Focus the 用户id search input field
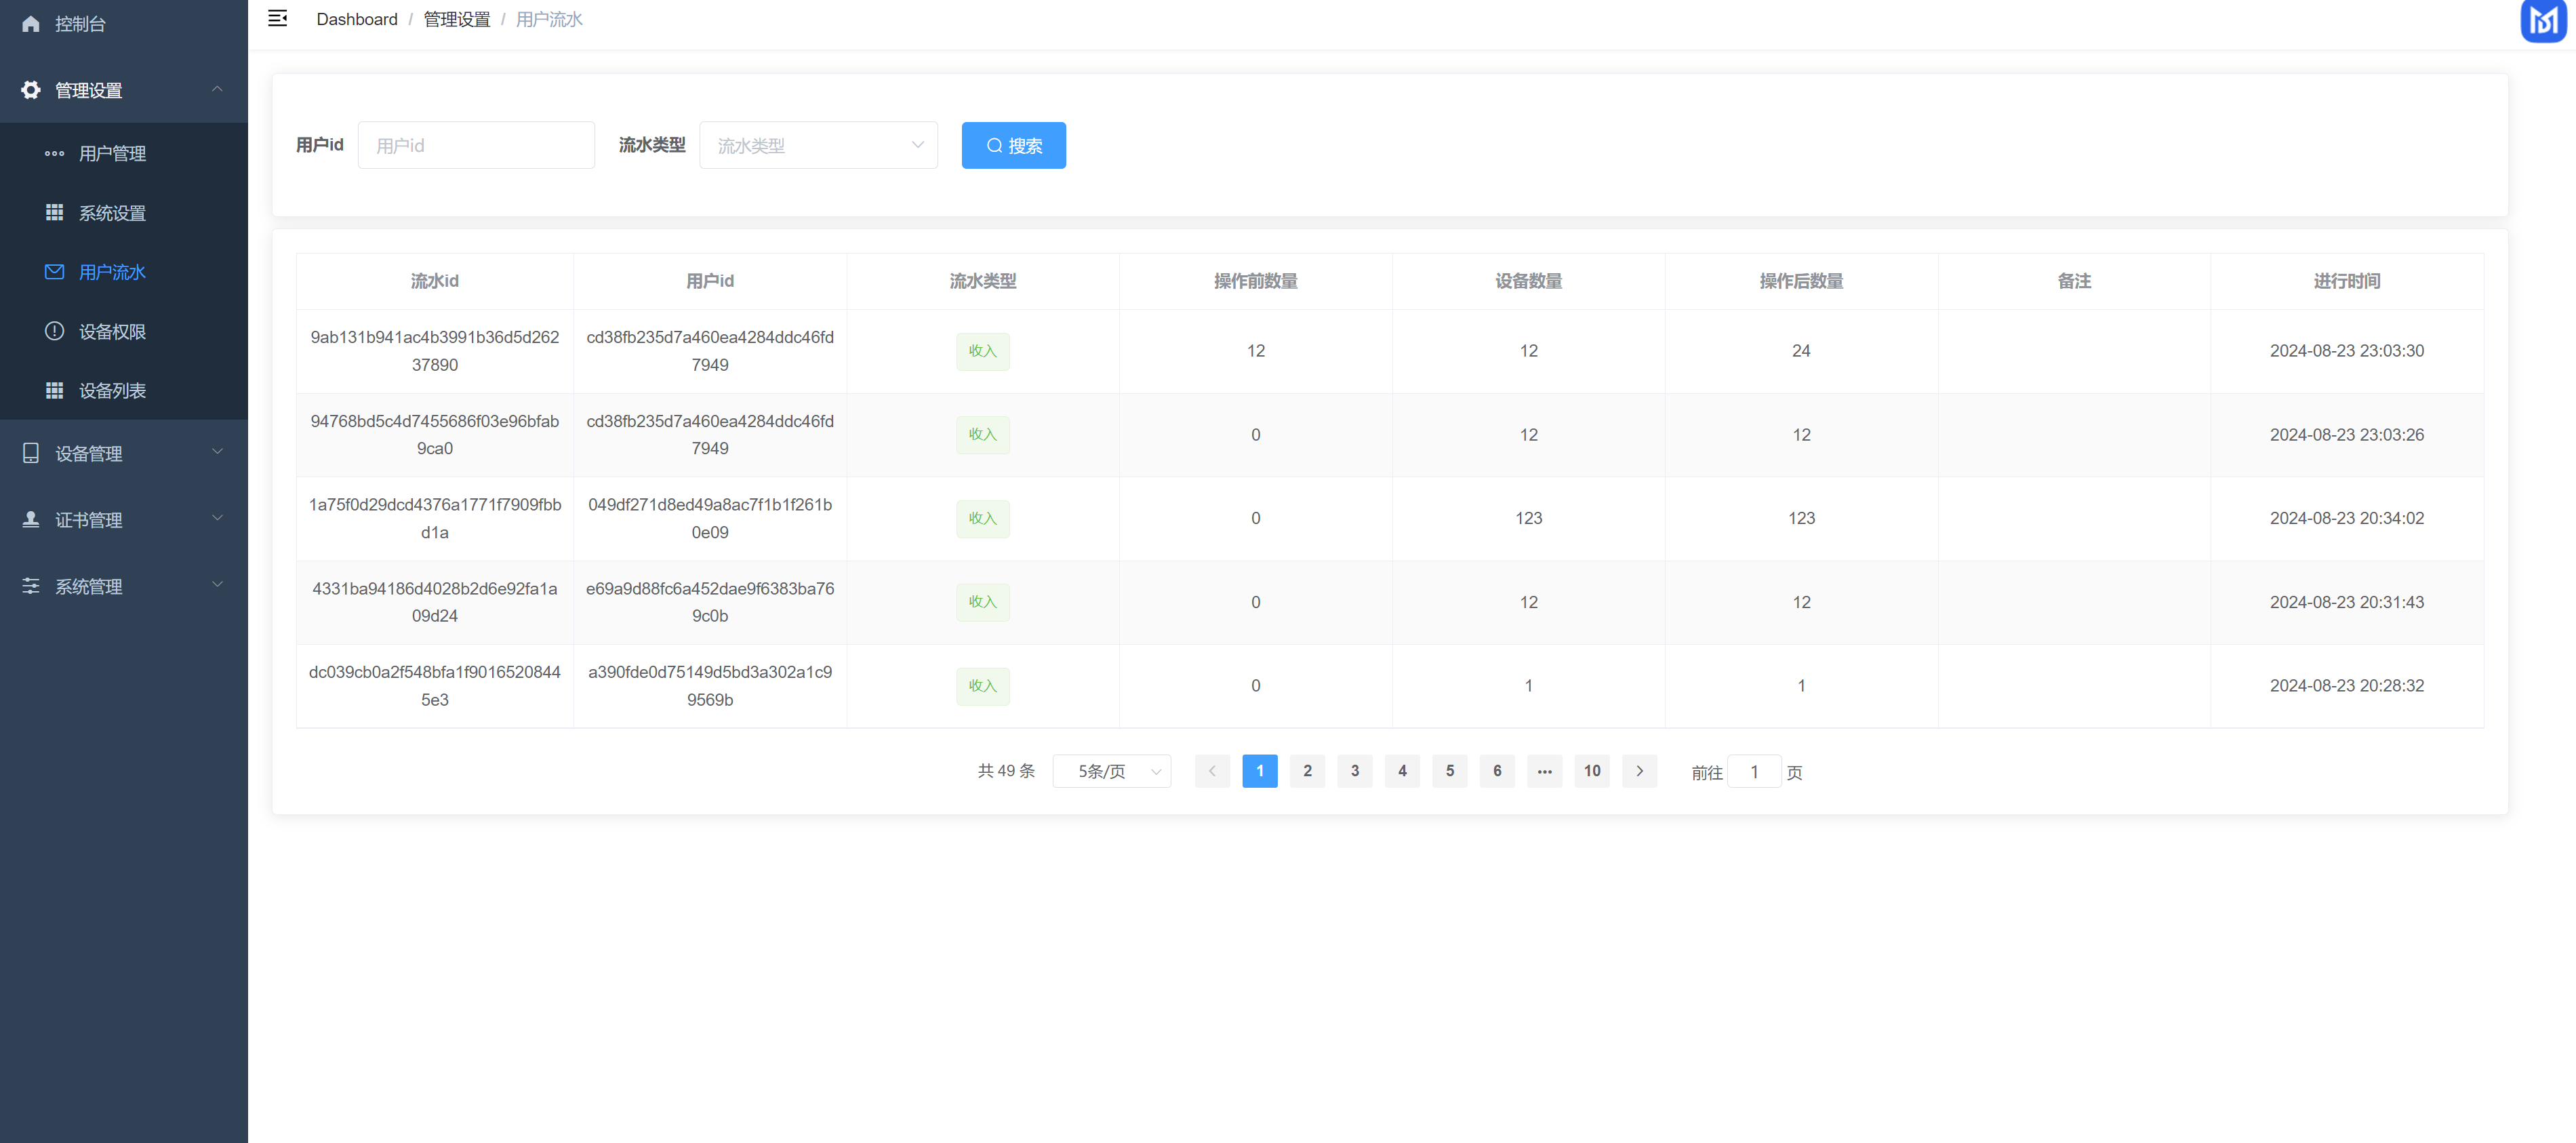 (476, 145)
